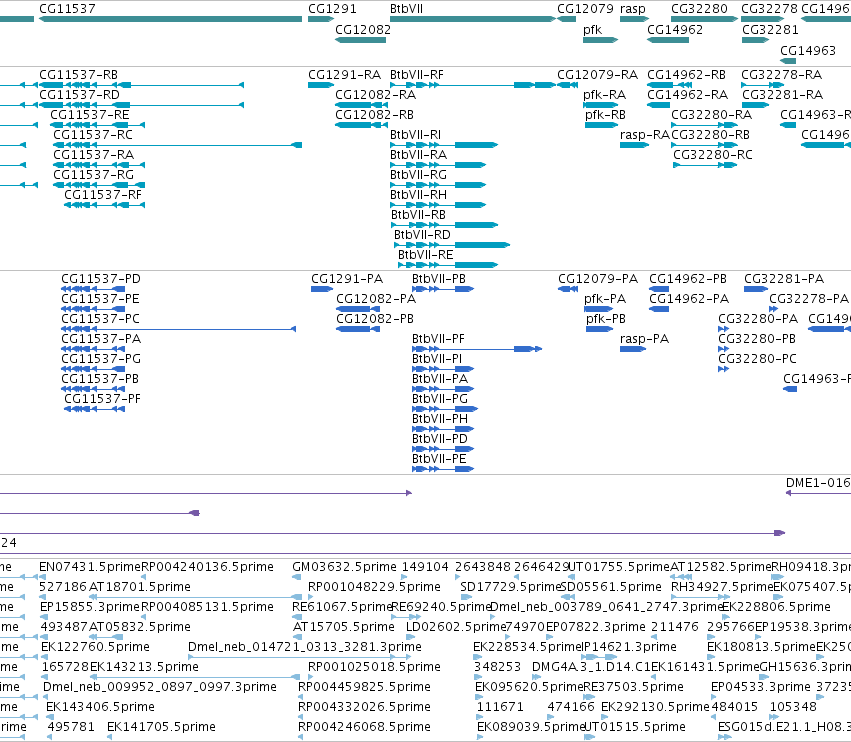Viewport: 851px width, 742px height.
Task: Select protein BtbVII-PE
Action: pos(443,469)
